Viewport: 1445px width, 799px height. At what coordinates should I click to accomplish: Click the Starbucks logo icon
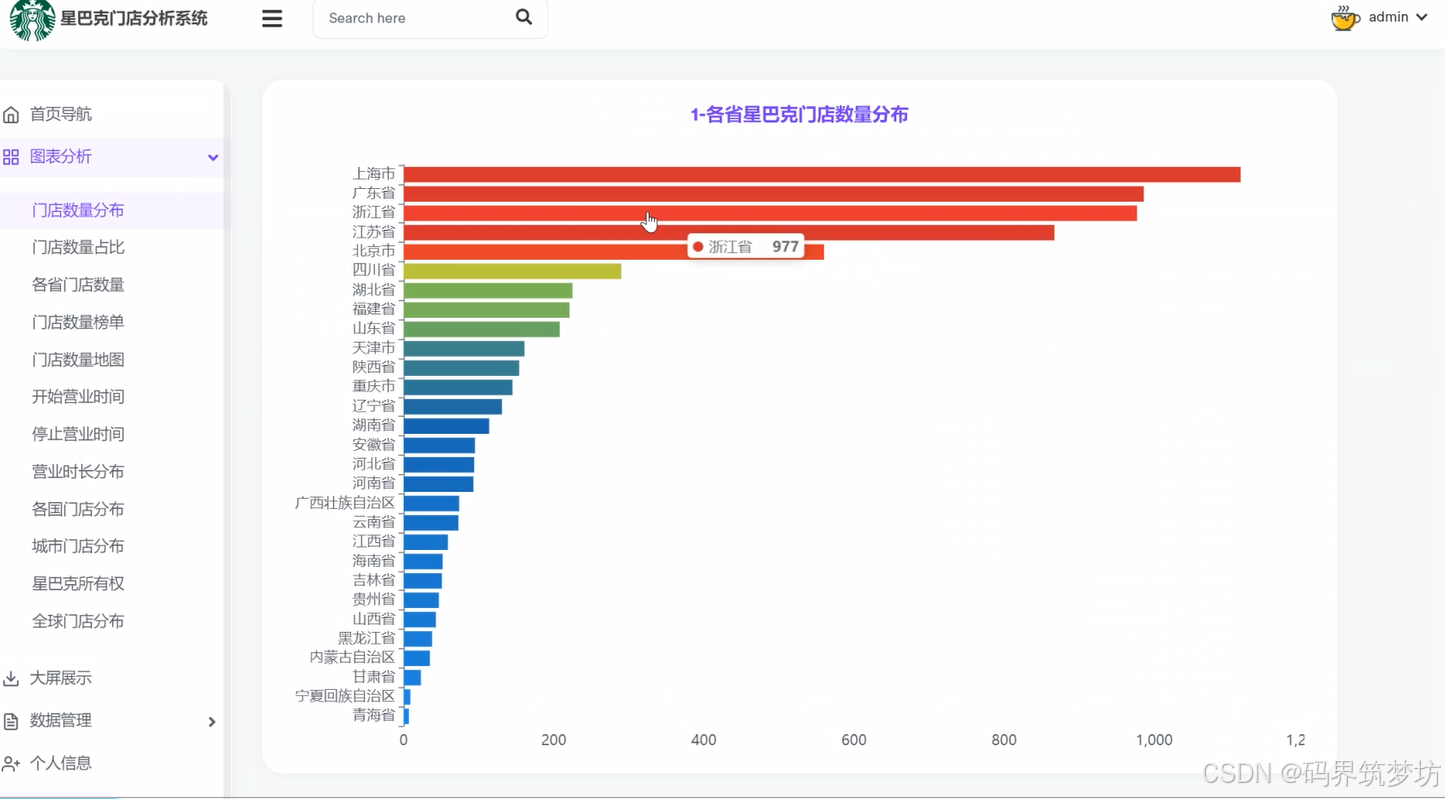click(31, 20)
